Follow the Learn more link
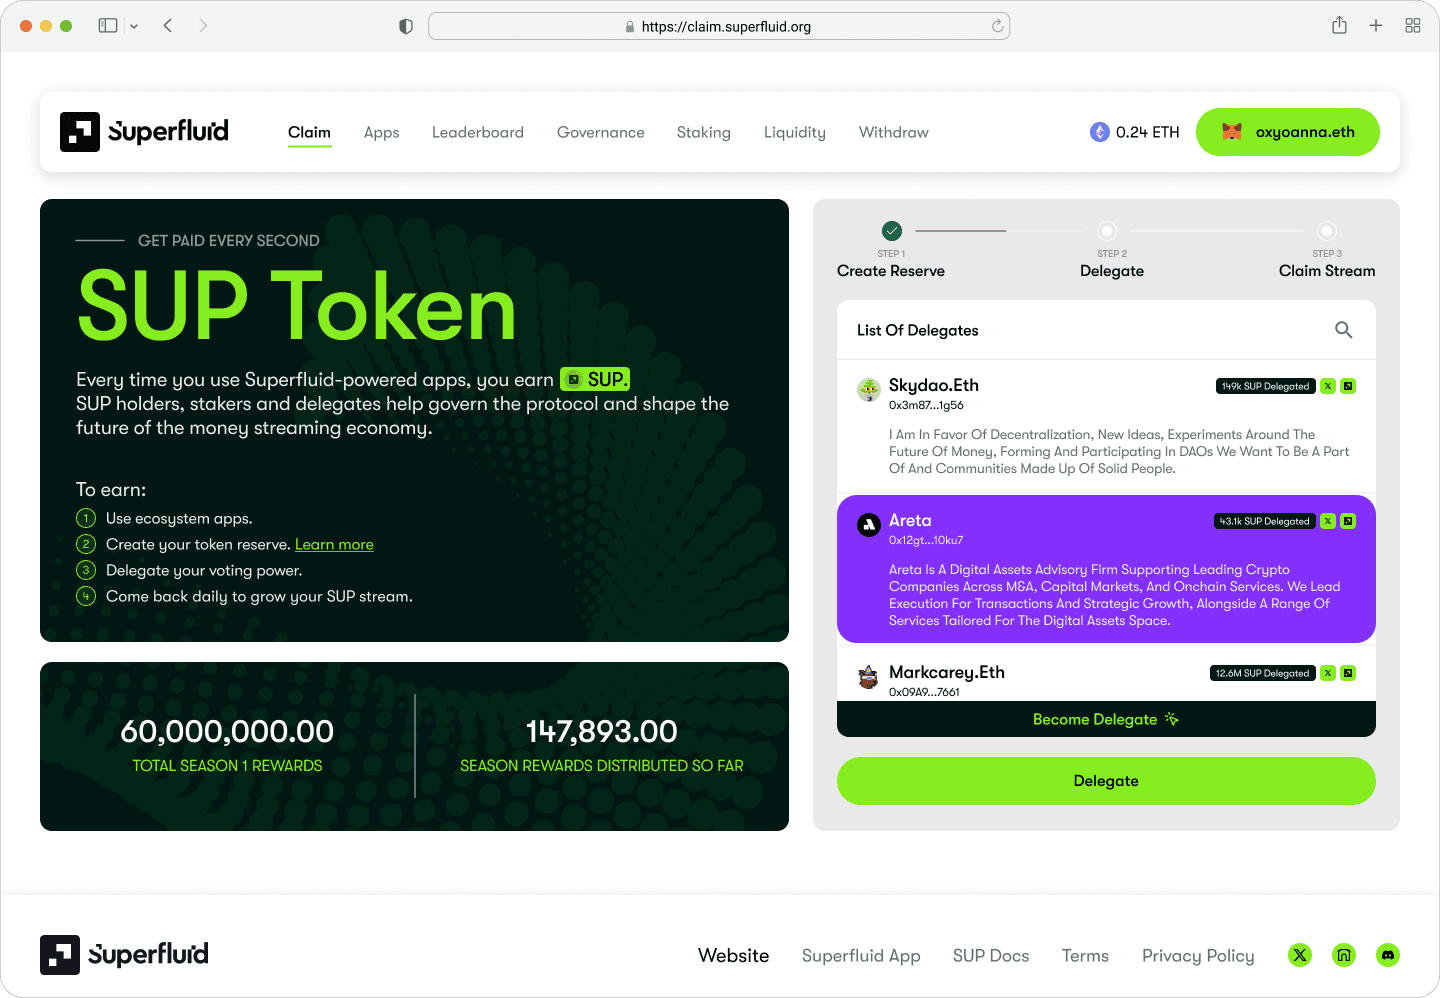The image size is (1440, 998). 334,544
